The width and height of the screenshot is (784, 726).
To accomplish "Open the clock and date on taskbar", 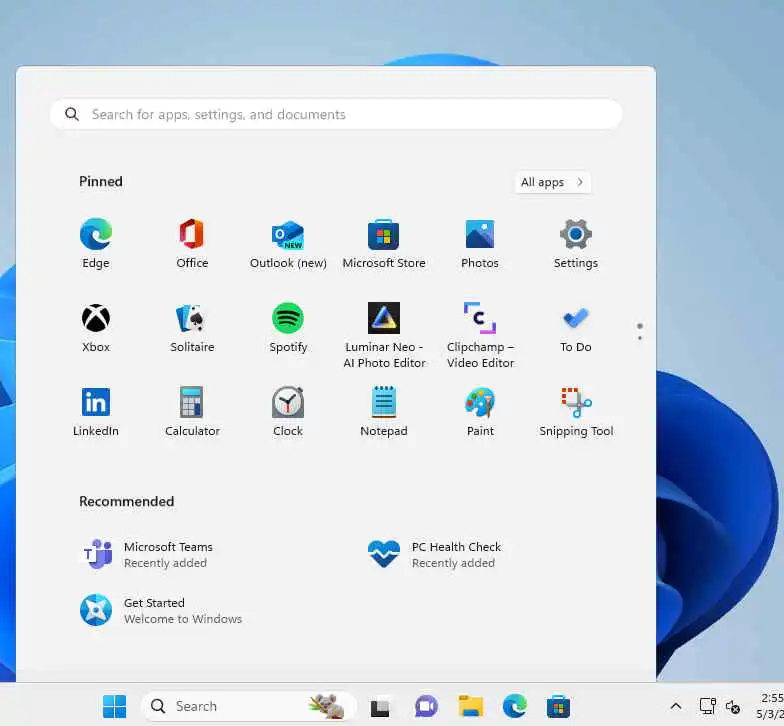I will (770, 706).
